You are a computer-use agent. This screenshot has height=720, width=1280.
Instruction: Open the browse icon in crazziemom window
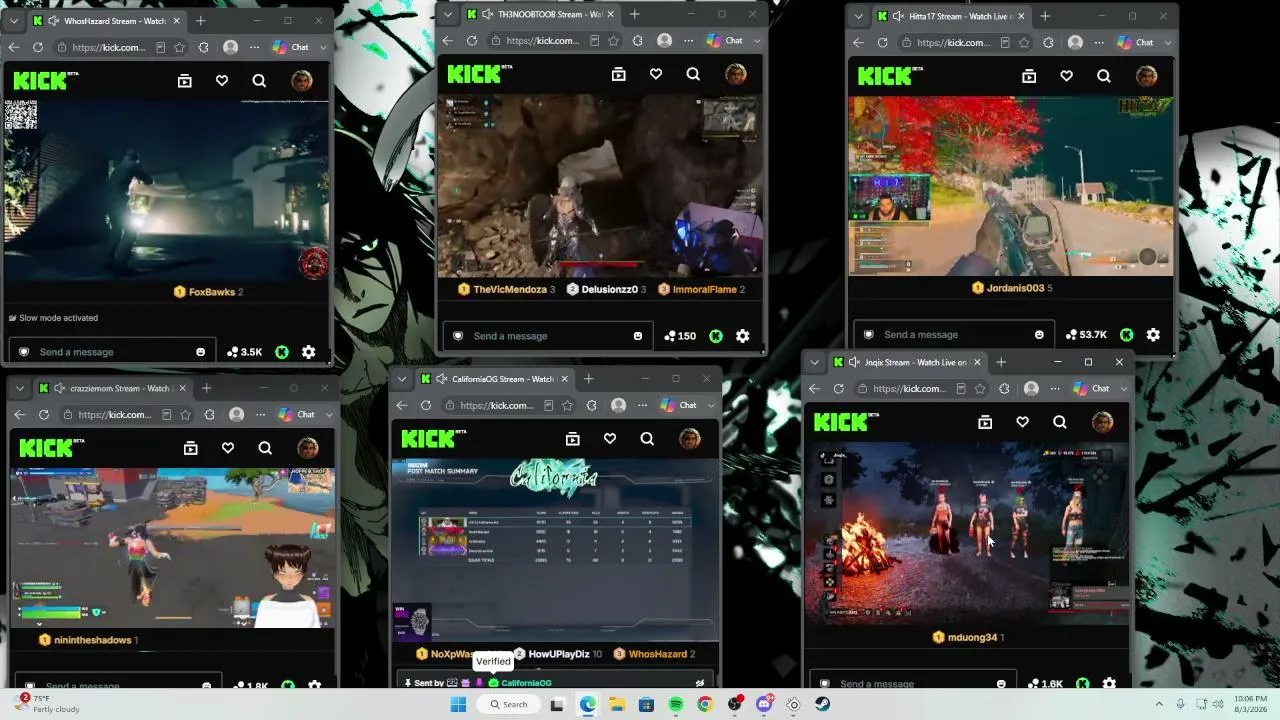191,448
